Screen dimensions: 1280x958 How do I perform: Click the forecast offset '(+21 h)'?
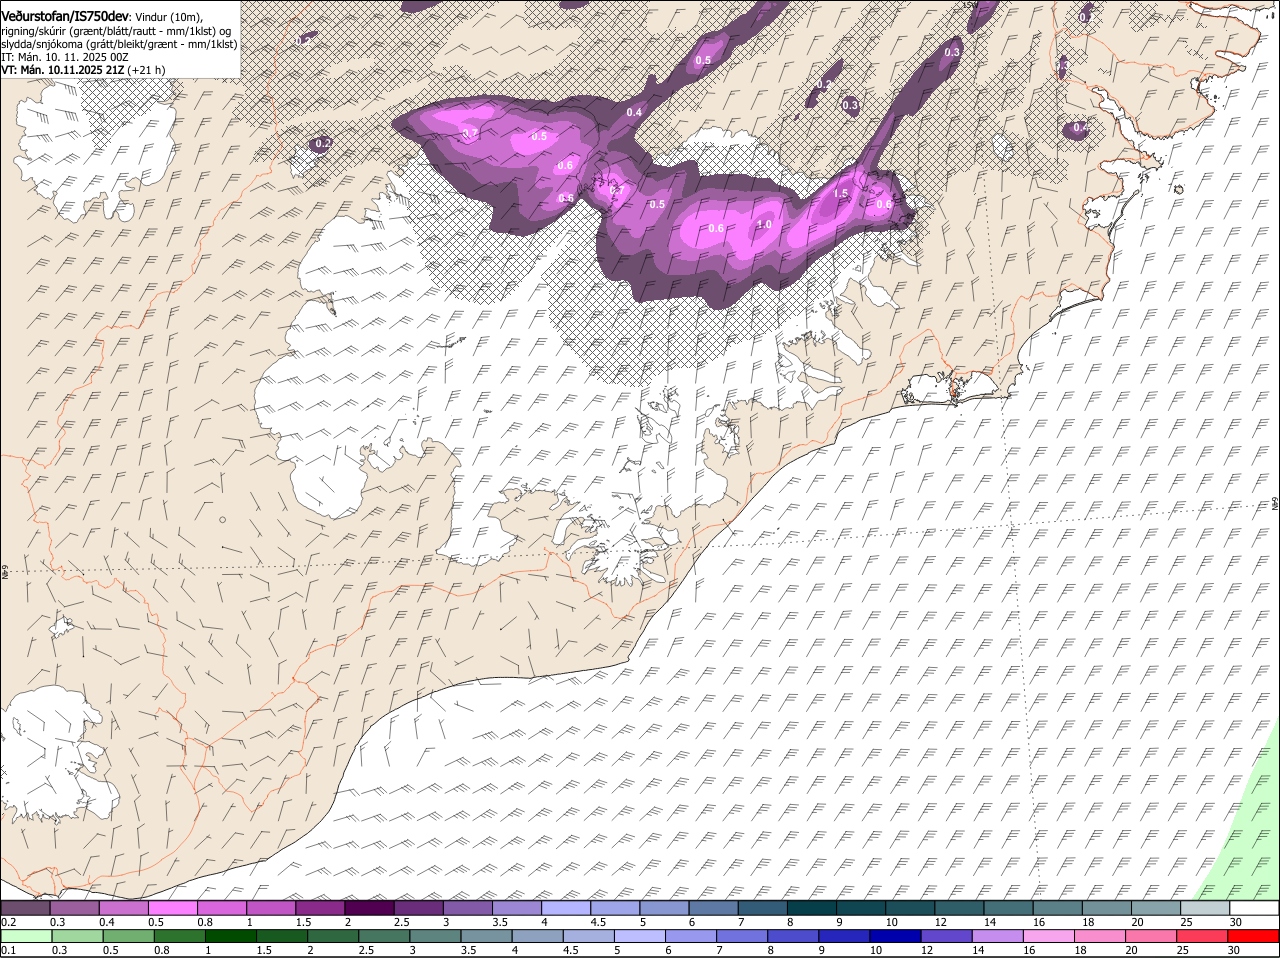tap(146, 70)
